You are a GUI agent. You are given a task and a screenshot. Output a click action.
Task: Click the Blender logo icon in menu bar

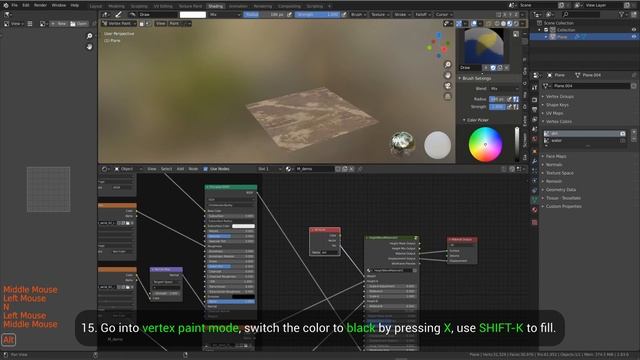(x=5, y=5)
